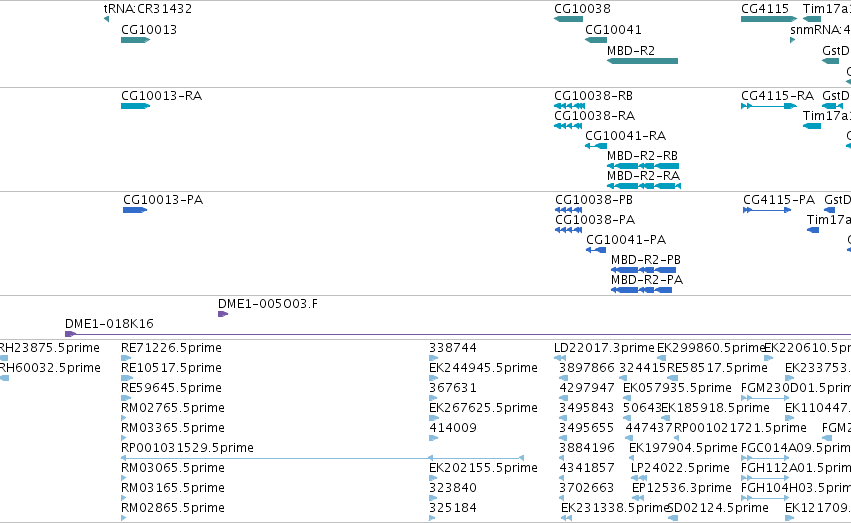Select the EK057935.5prime EST
This screenshot has width=851, height=523.
click(x=628, y=398)
